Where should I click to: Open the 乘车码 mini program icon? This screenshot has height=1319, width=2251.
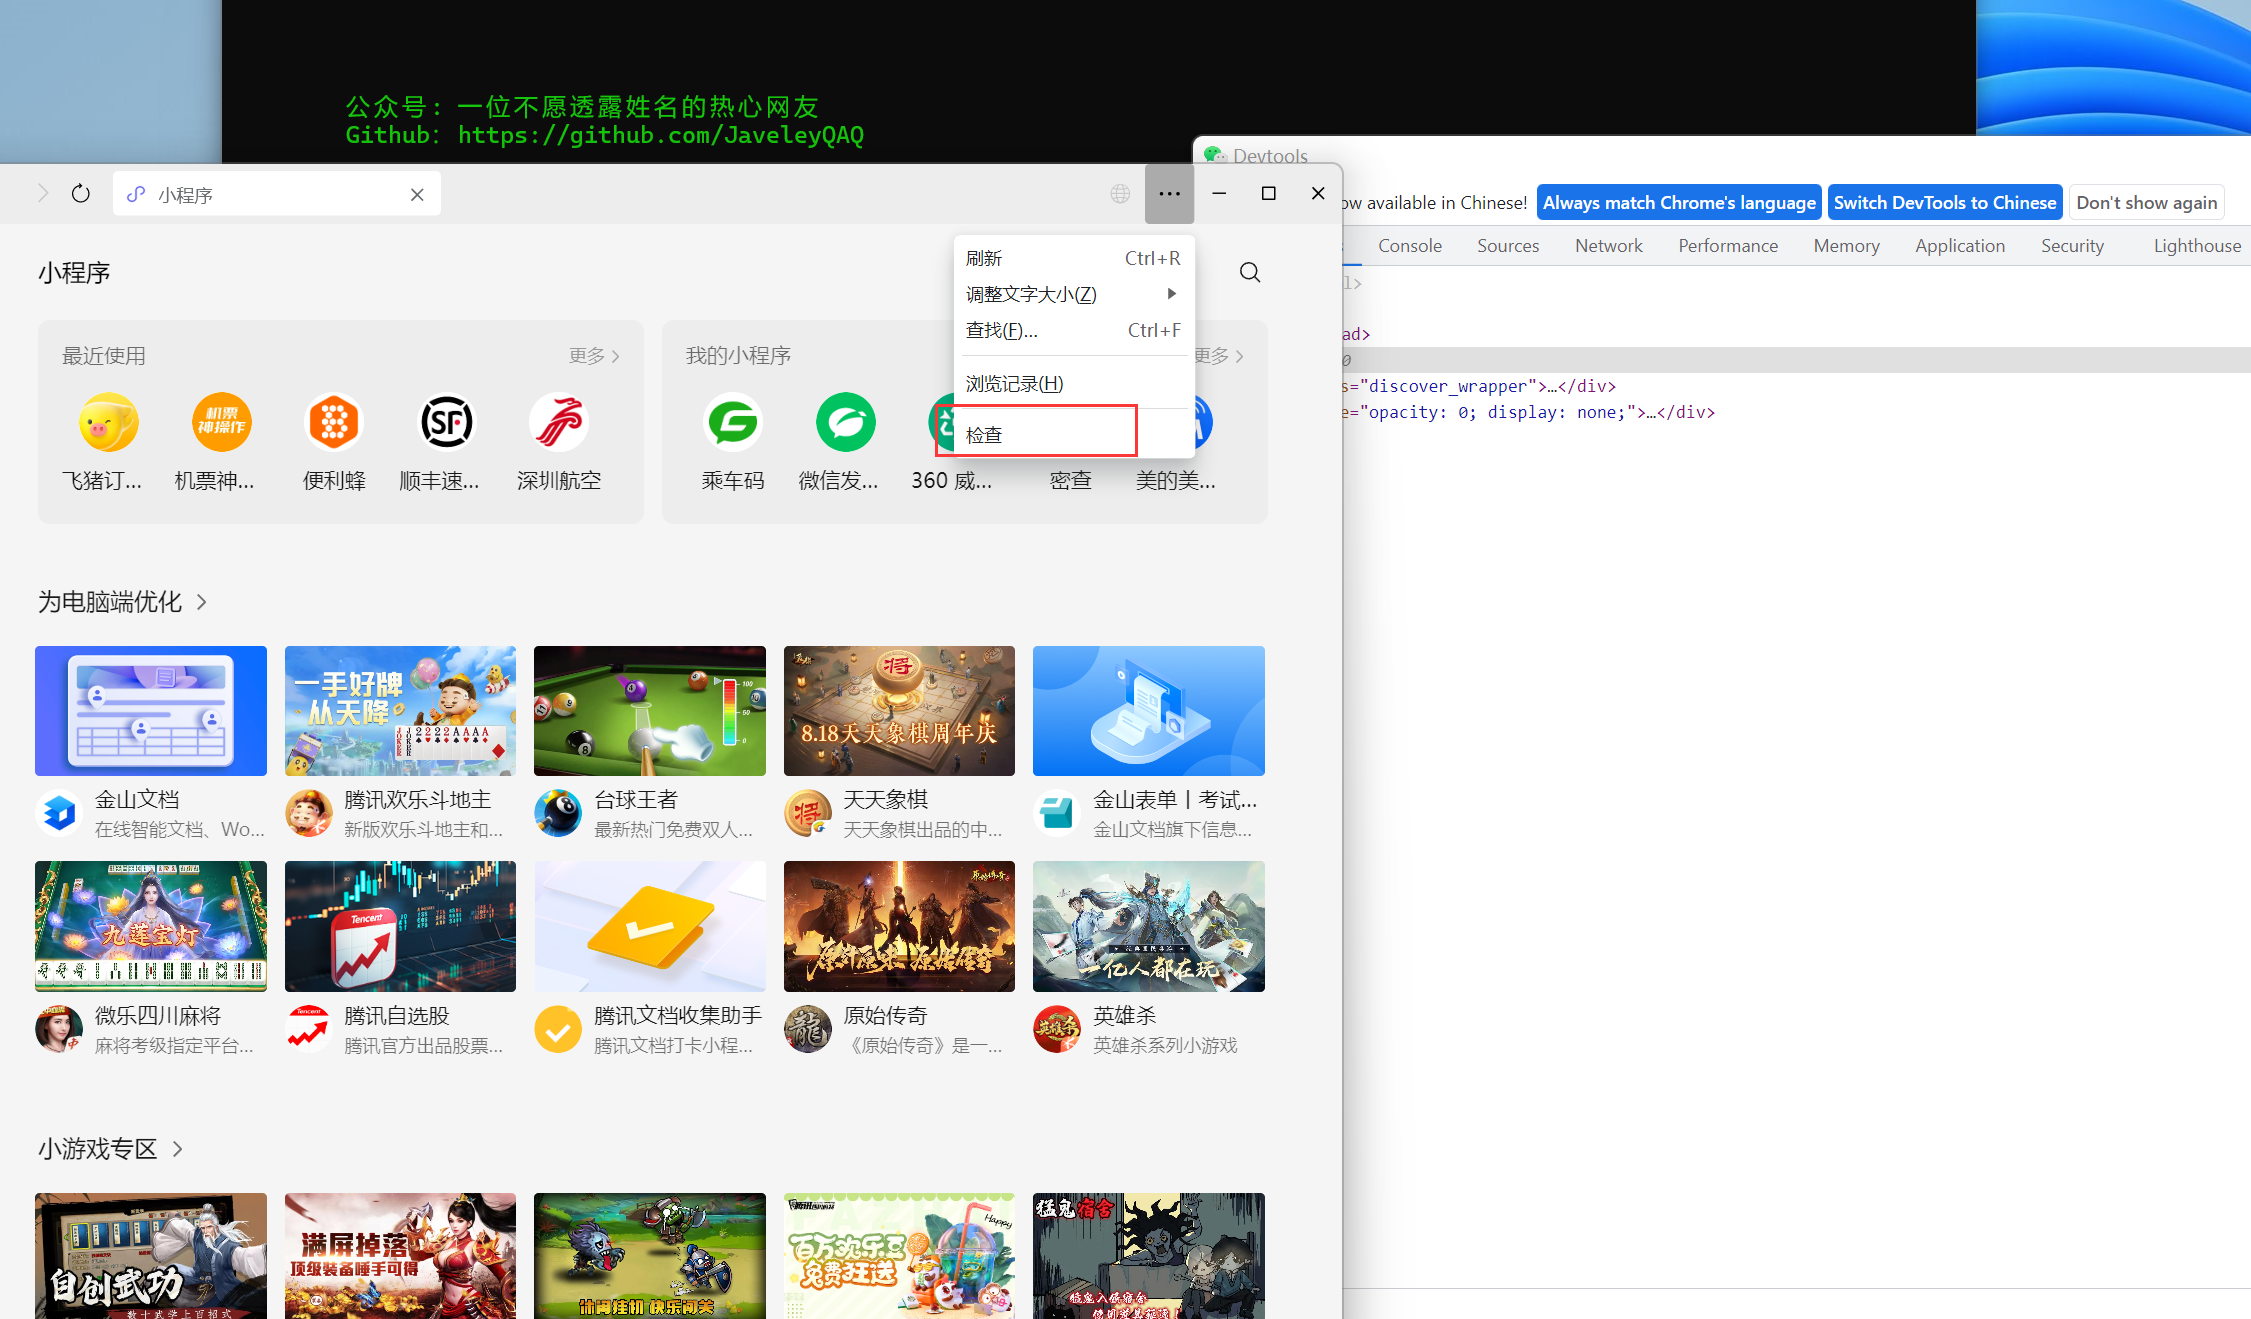point(733,423)
